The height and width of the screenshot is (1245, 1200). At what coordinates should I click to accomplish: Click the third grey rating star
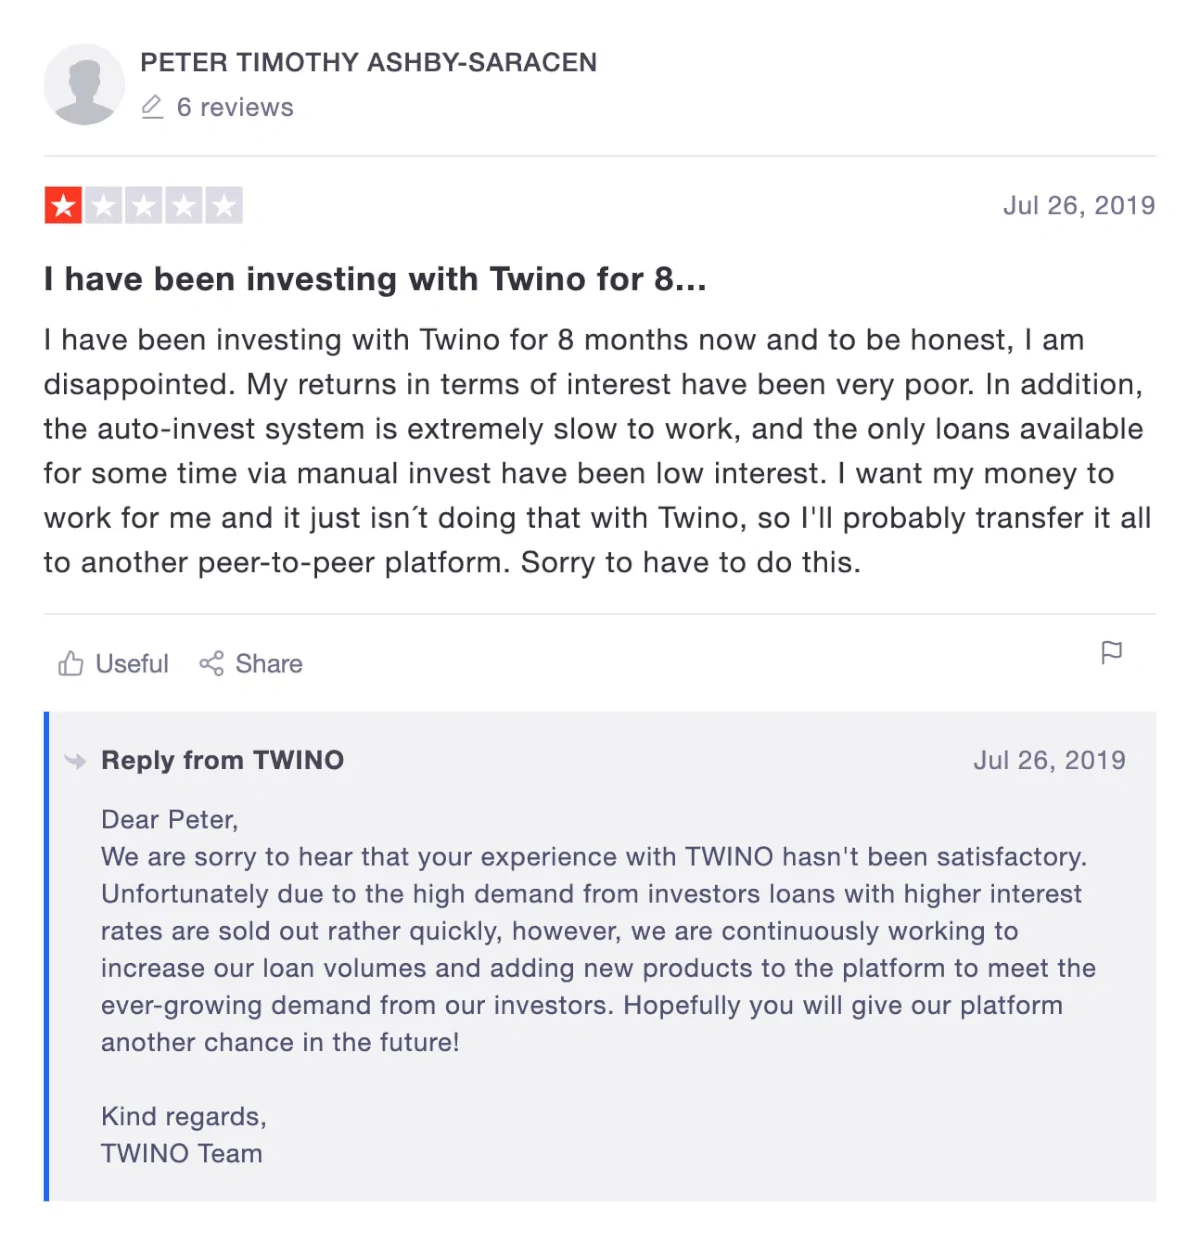click(143, 206)
